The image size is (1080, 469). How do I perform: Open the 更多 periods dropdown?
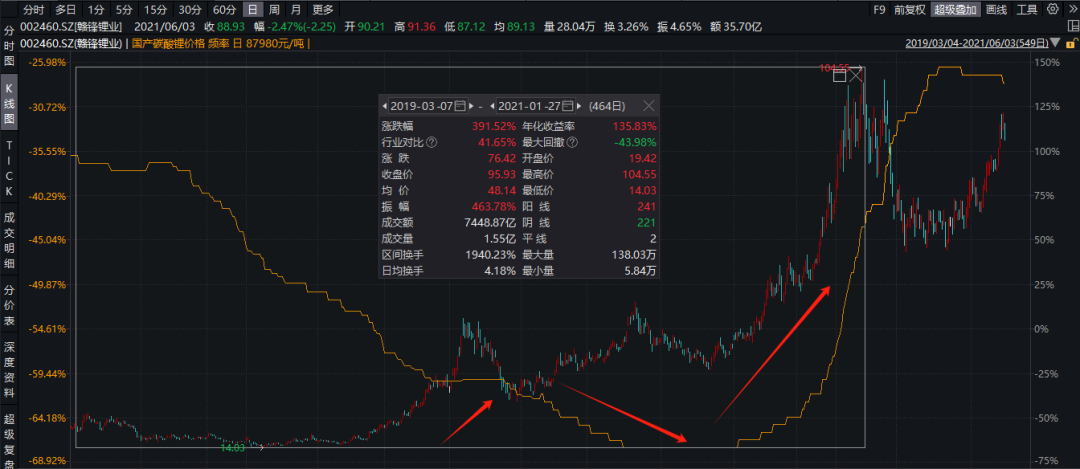[322, 10]
